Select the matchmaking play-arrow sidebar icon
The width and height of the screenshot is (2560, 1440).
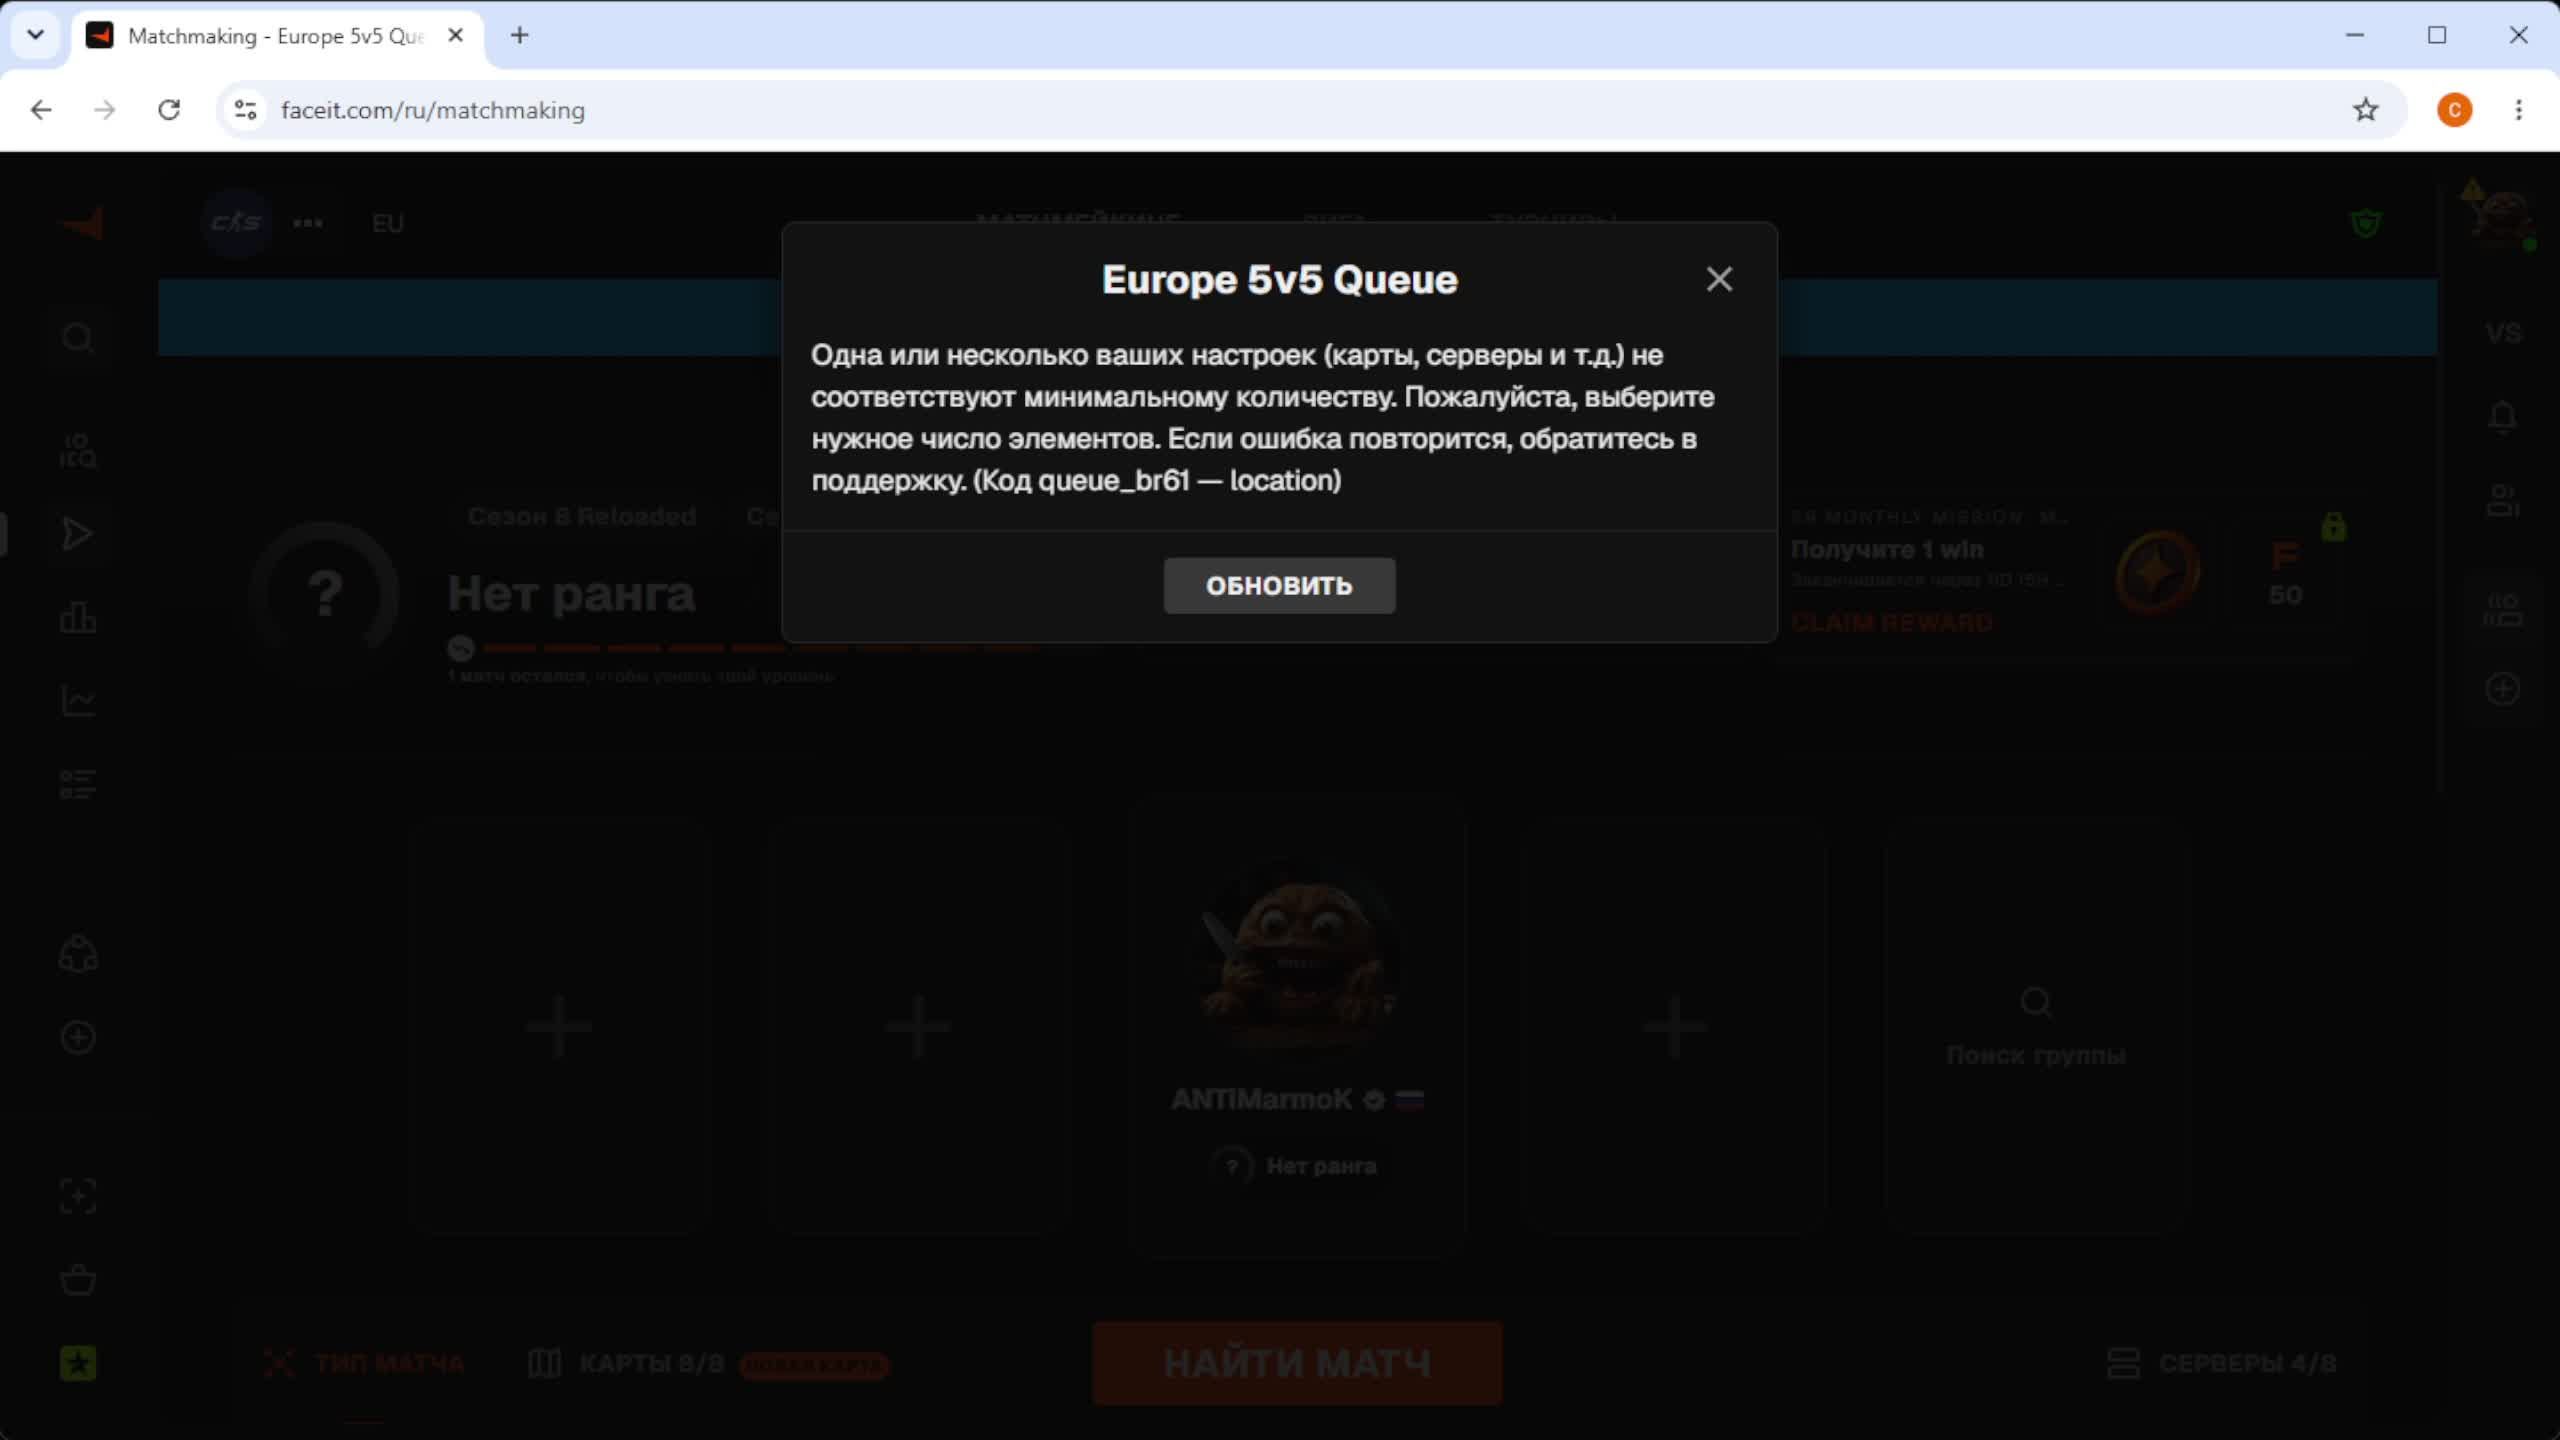click(78, 534)
